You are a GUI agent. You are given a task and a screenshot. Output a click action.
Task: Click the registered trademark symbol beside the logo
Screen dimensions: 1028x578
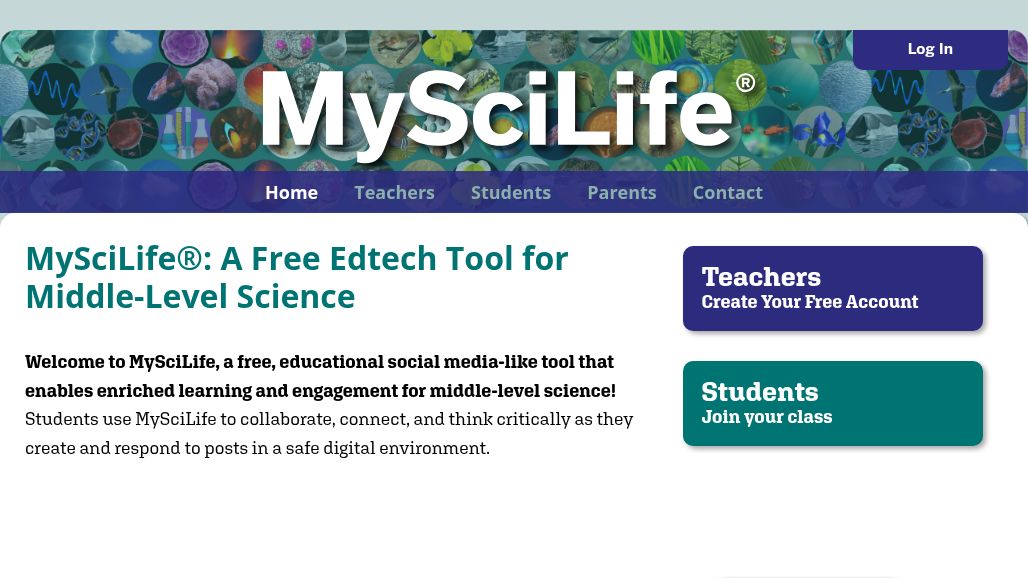745,84
